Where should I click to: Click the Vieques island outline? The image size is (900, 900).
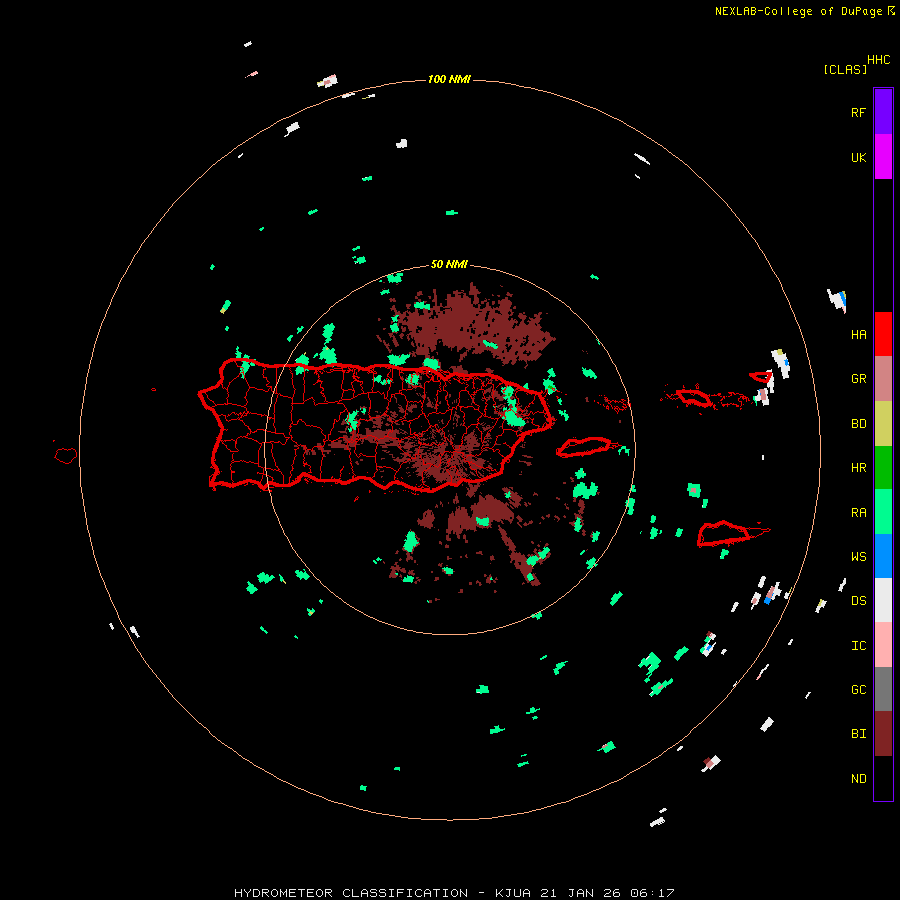[x=583, y=447]
